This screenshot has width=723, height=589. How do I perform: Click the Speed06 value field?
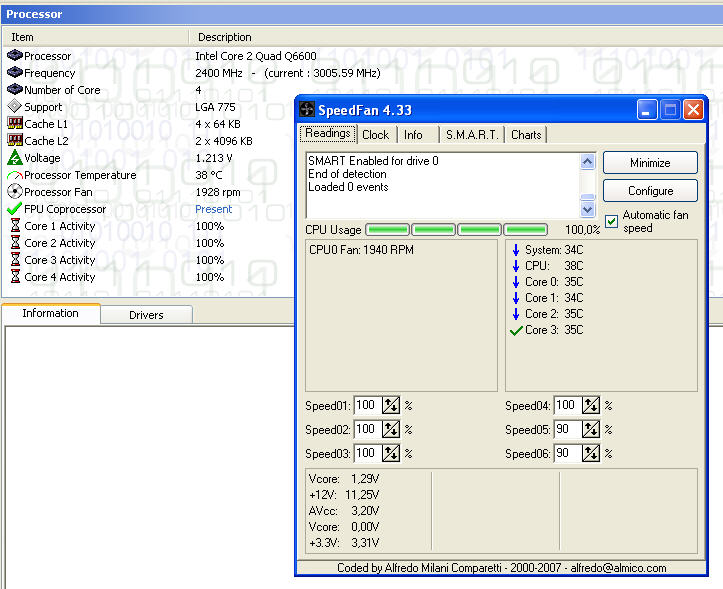[x=568, y=453]
